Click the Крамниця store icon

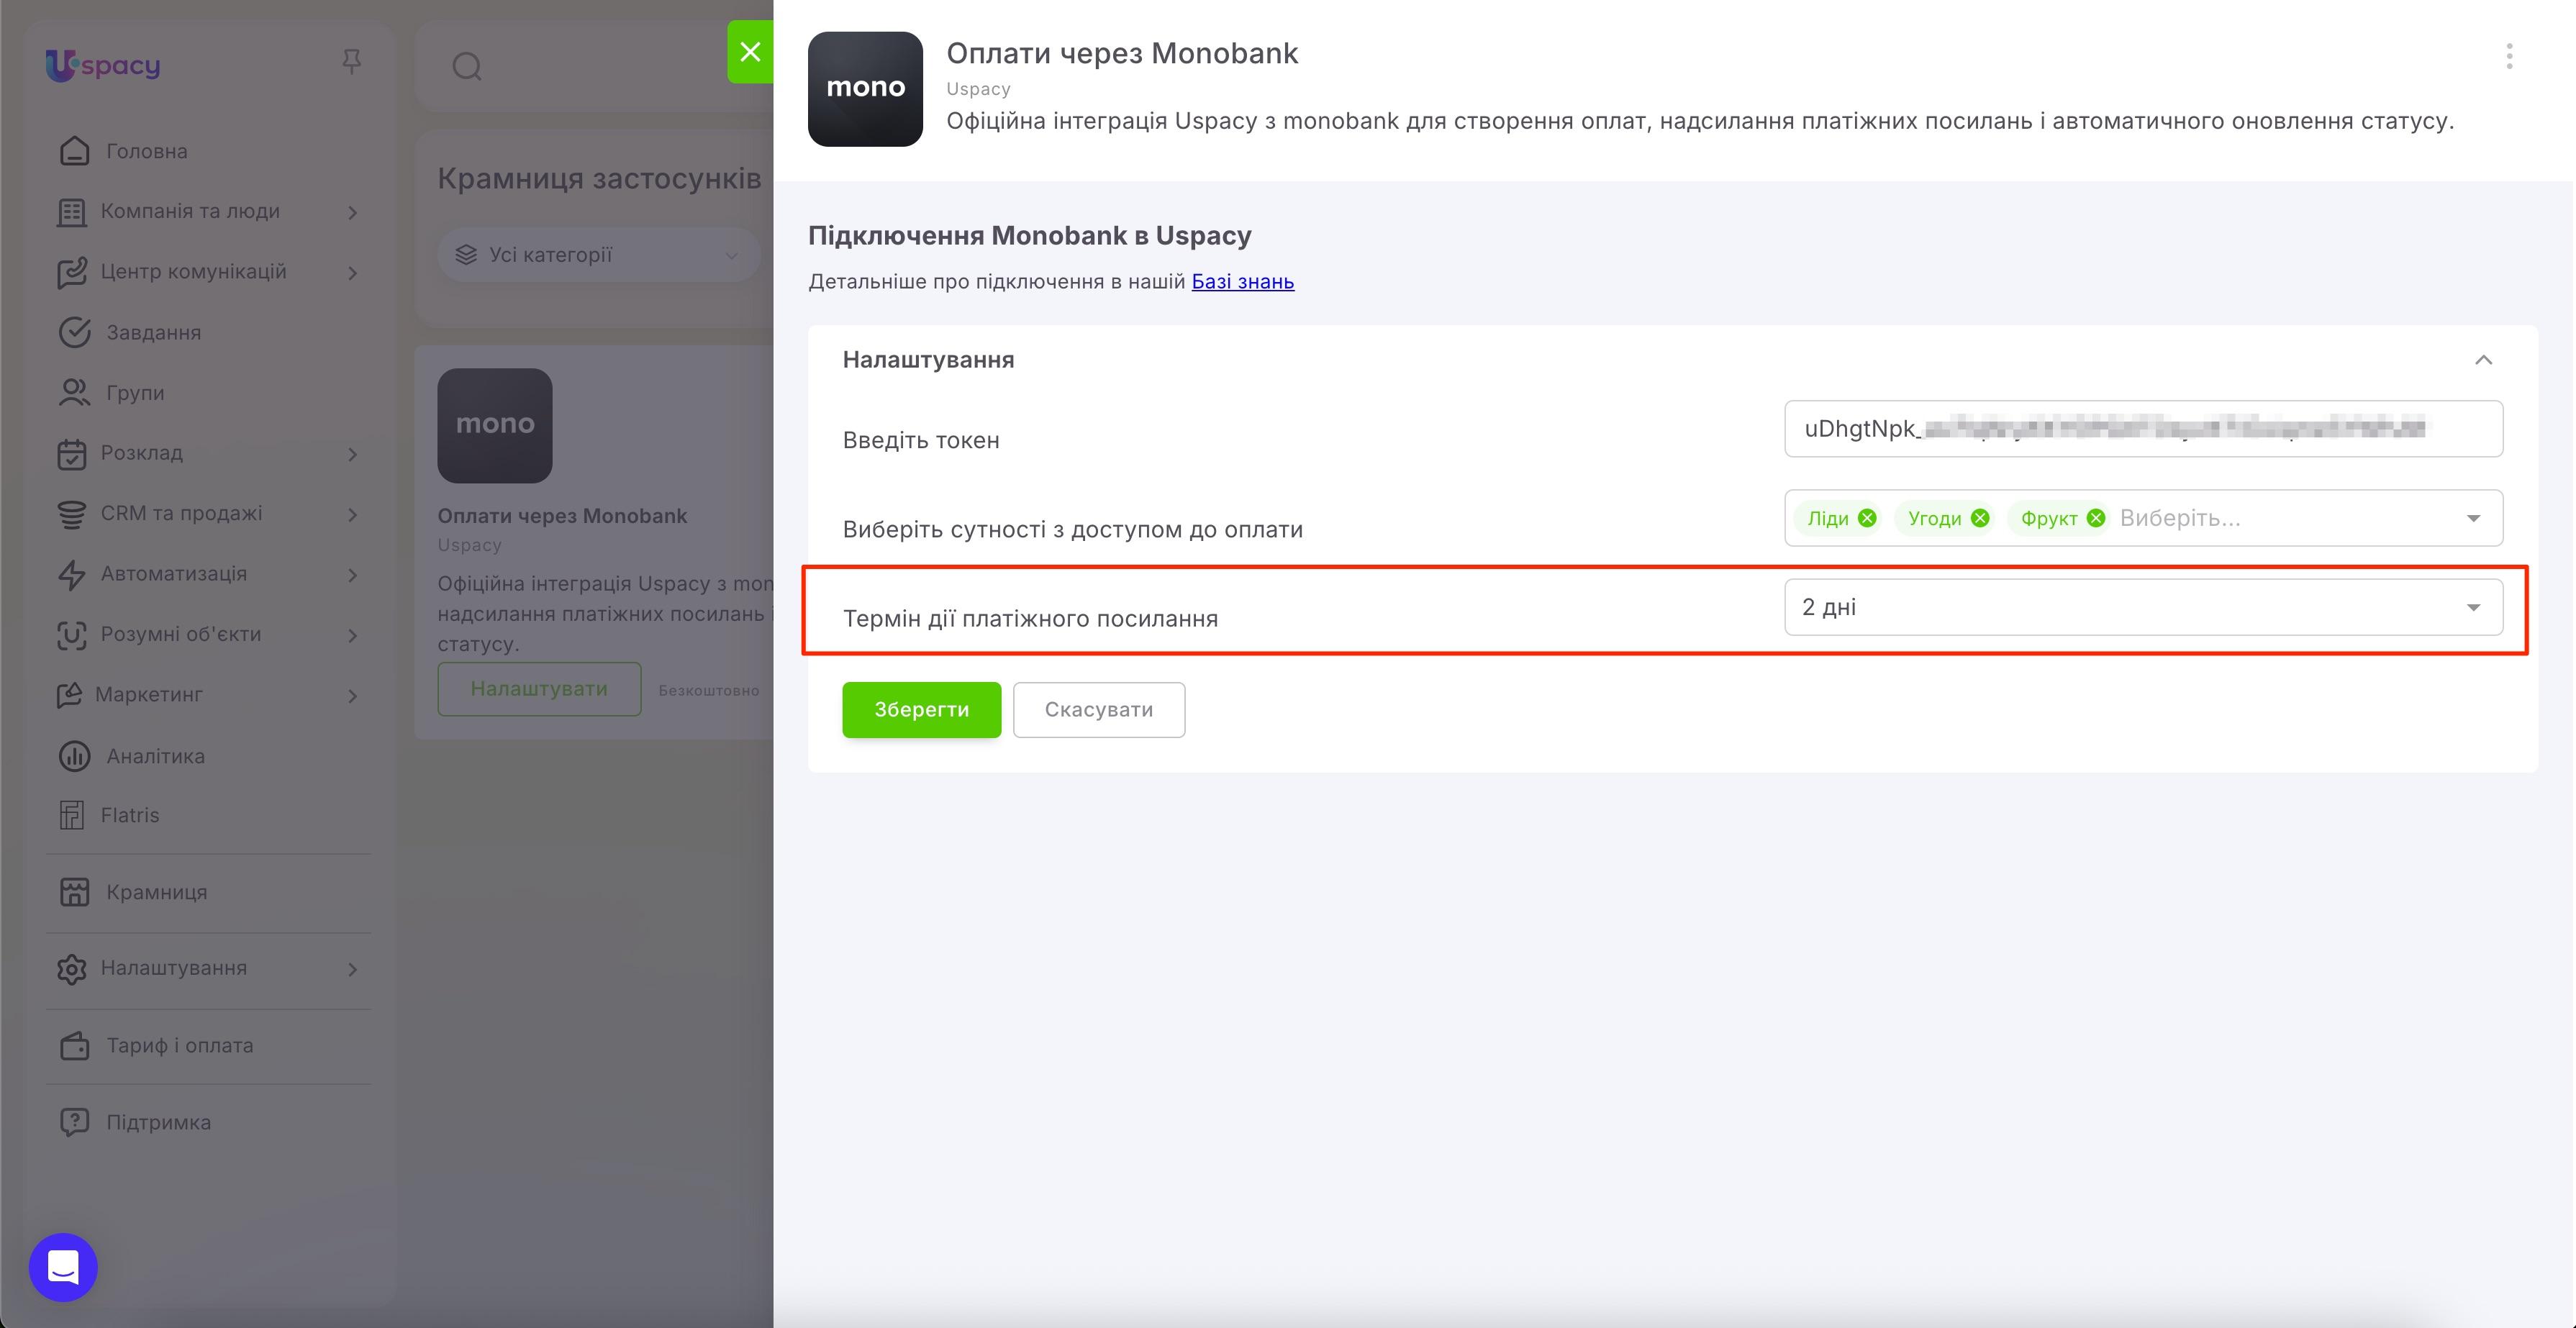(x=74, y=892)
